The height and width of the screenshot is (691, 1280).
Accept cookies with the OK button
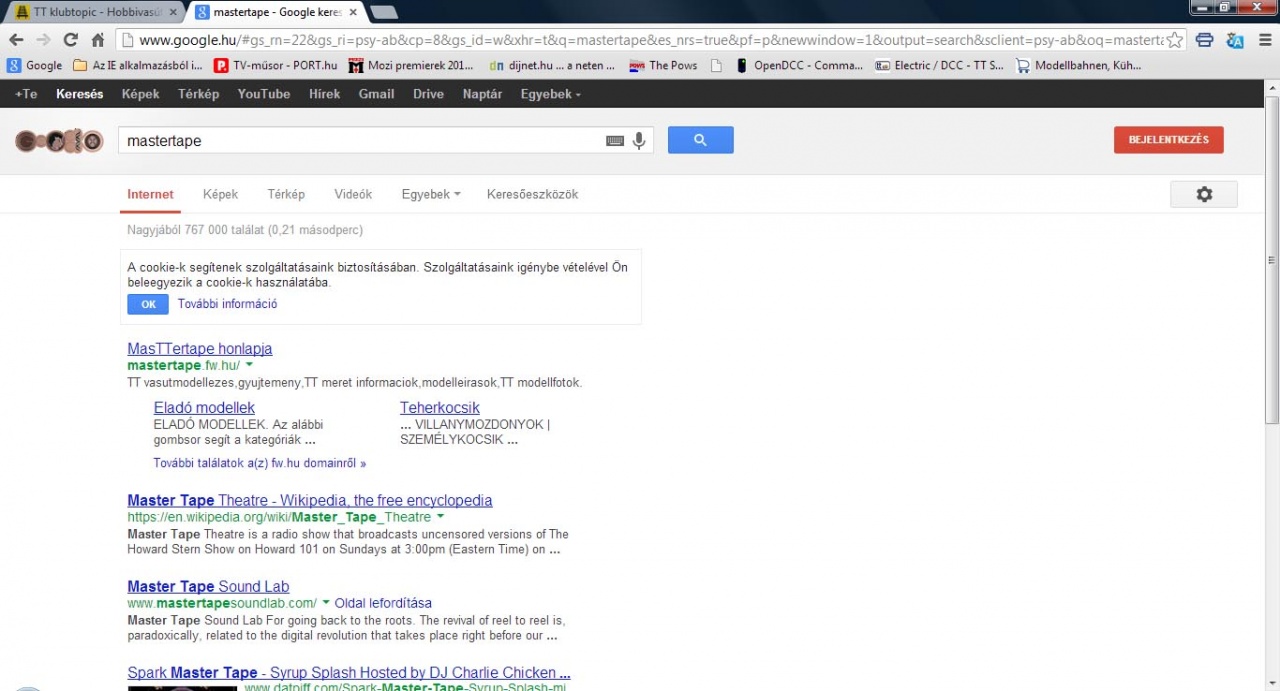(x=148, y=305)
